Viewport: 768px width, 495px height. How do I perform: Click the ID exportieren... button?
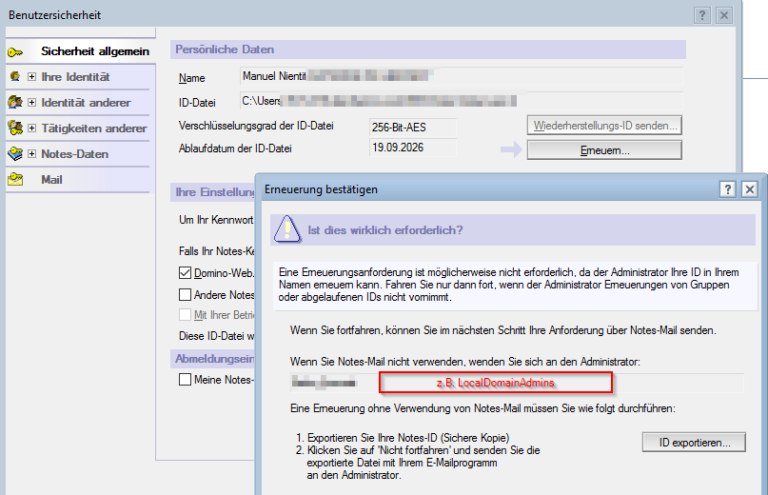694,442
